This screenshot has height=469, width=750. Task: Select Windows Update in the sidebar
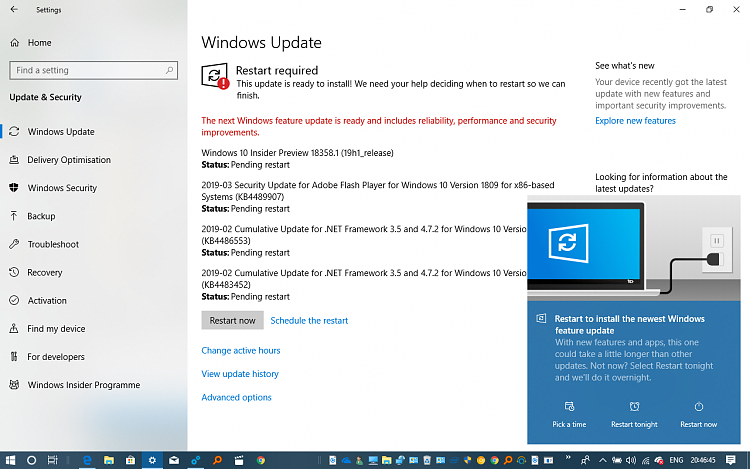[x=61, y=131]
